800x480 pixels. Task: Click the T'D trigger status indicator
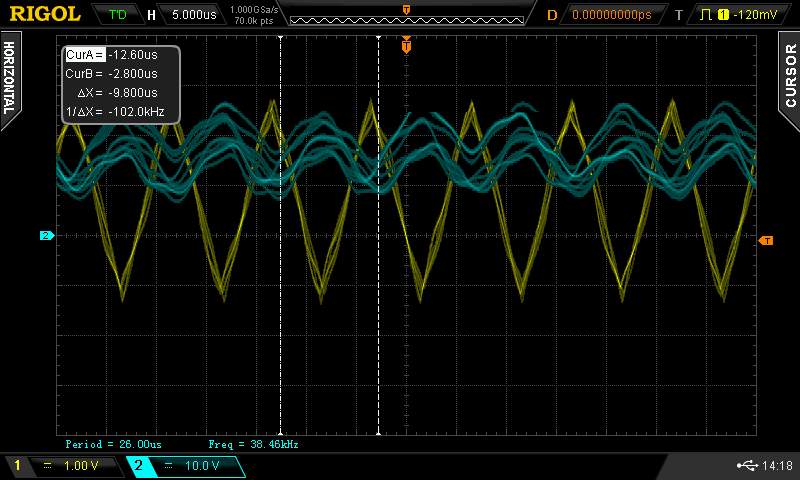tap(117, 15)
